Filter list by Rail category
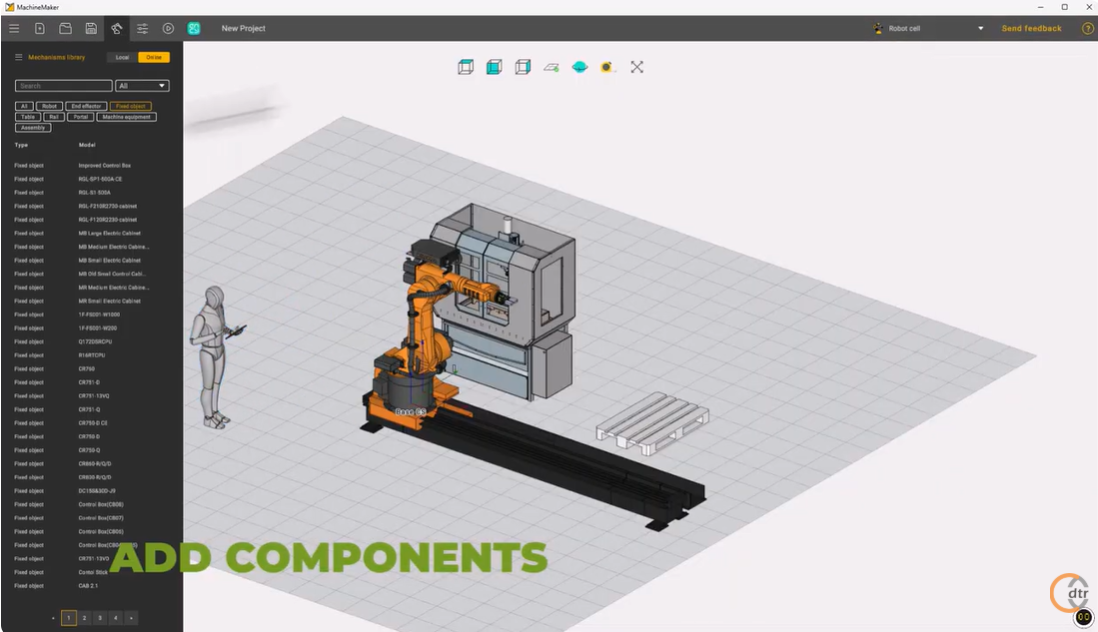1098x632 pixels. (x=54, y=117)
